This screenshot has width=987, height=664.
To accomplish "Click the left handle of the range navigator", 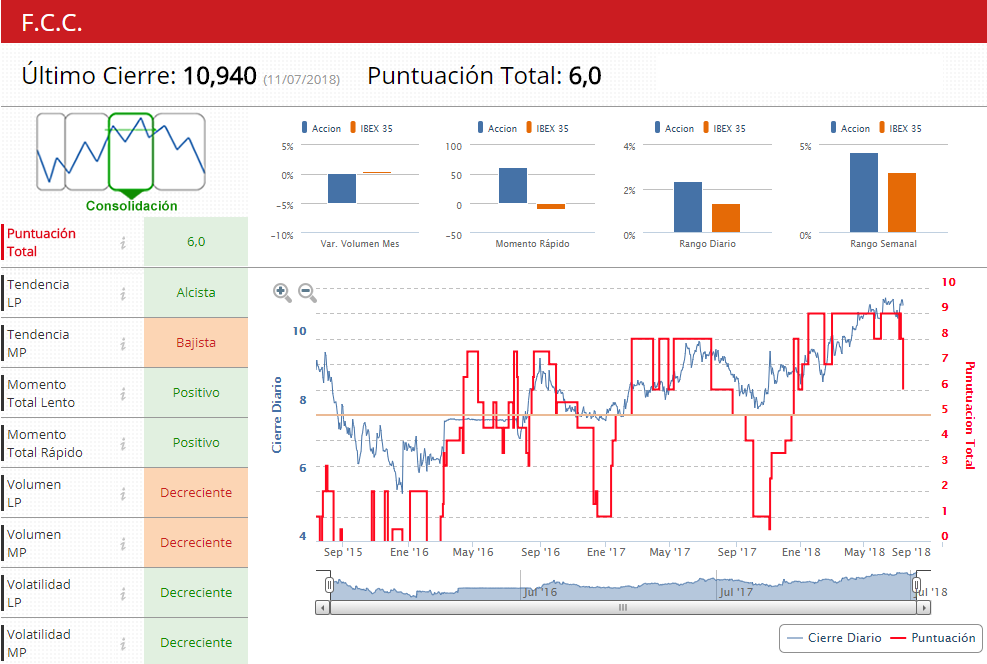I will coord(329,585).
